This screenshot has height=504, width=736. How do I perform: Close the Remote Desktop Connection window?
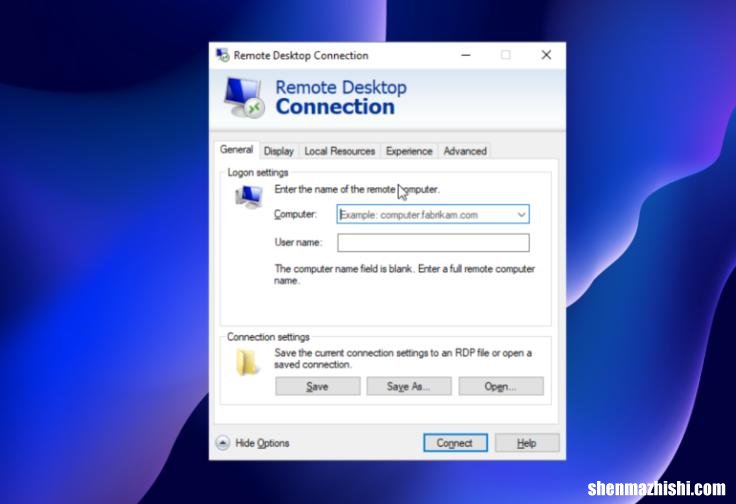coord(546,55)
